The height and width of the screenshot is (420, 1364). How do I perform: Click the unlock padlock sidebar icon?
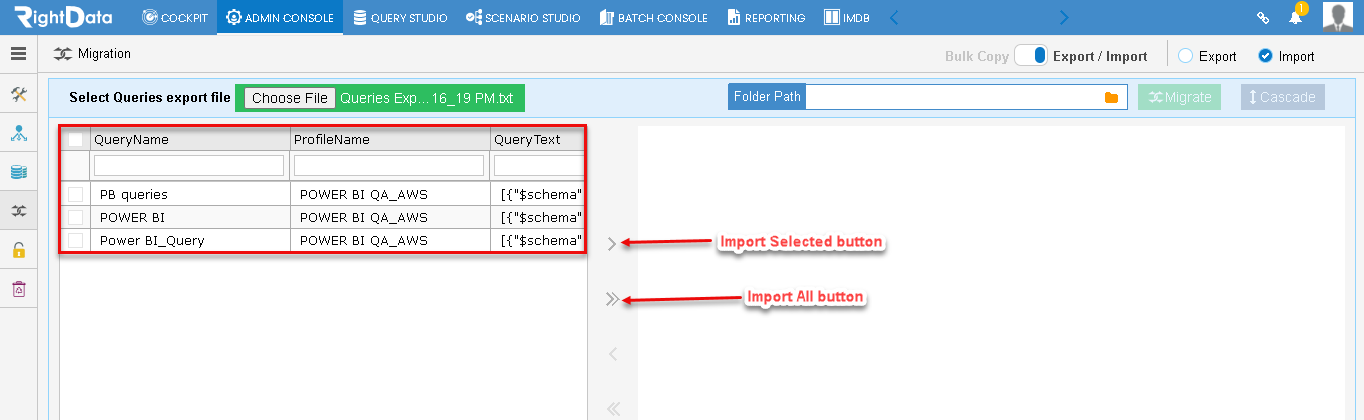point(18,250)
